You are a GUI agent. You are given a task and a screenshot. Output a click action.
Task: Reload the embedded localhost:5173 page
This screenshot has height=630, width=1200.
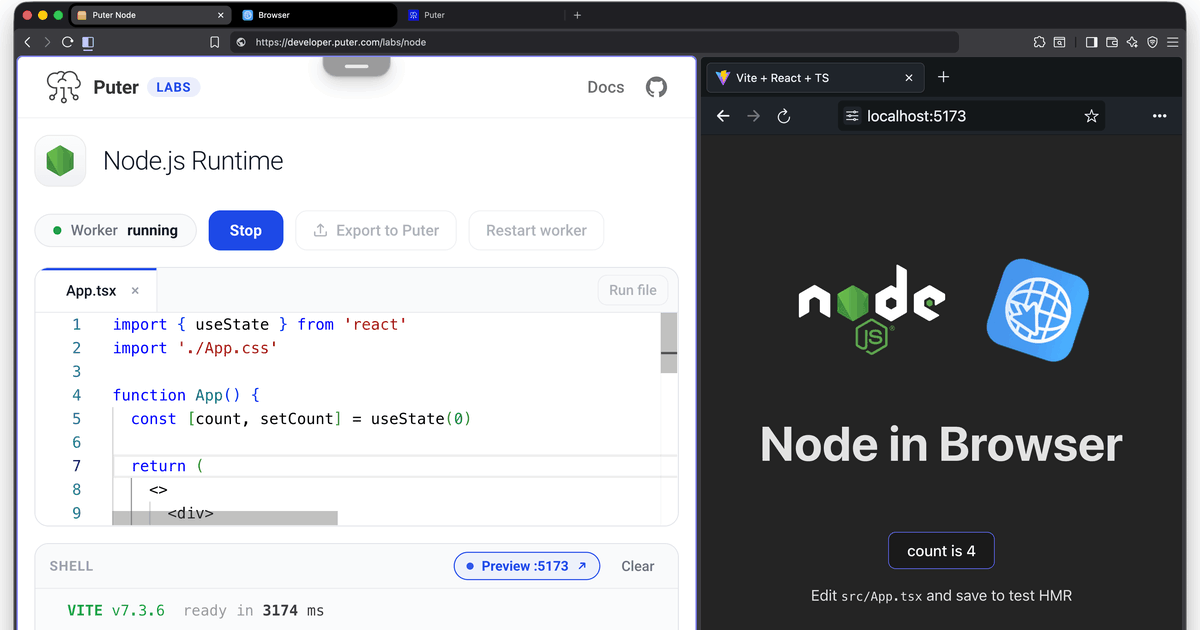(784, 116)
